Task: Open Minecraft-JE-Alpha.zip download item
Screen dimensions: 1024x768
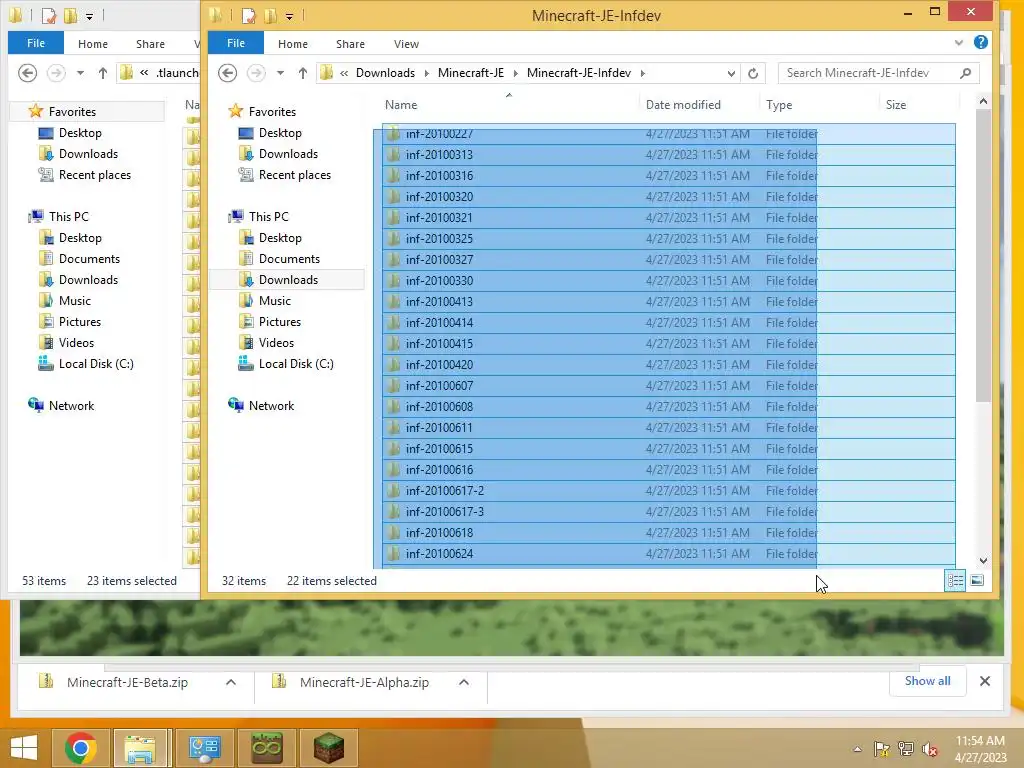Action: (x=364, y=682)
